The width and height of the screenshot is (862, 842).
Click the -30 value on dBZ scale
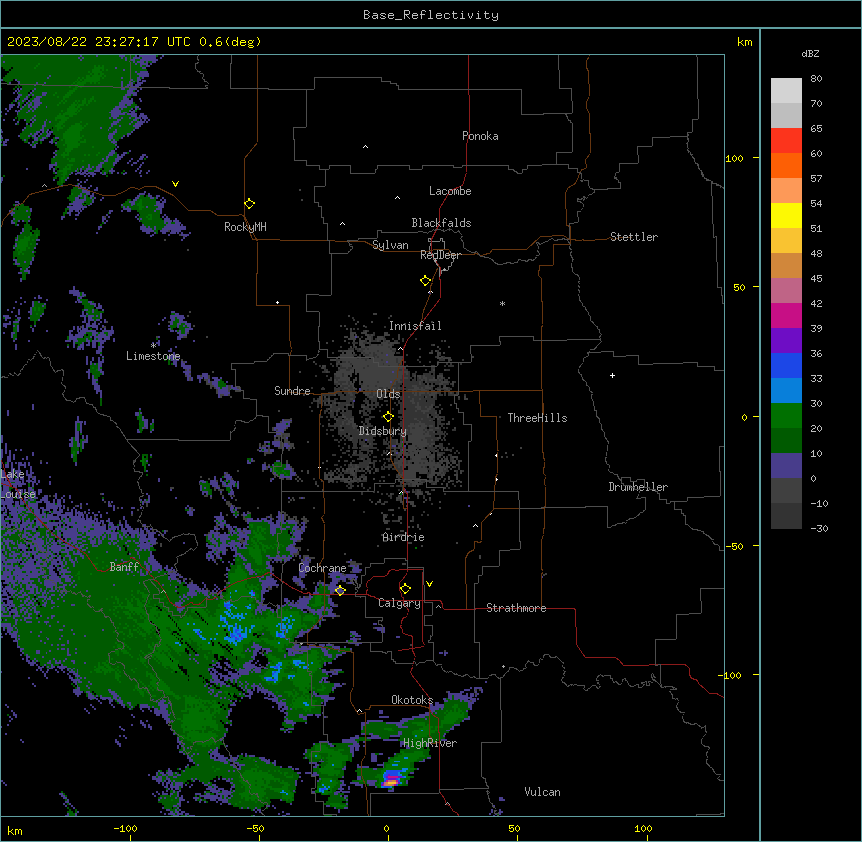[819, 528]
